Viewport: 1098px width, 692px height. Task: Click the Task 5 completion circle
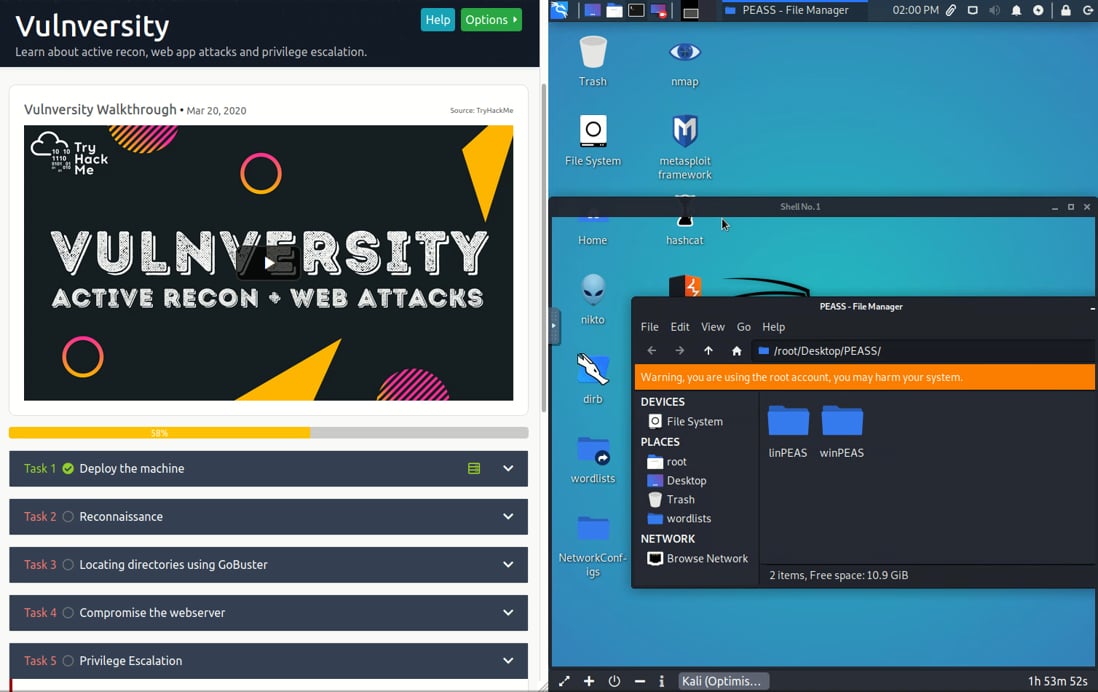pos(68,660)
